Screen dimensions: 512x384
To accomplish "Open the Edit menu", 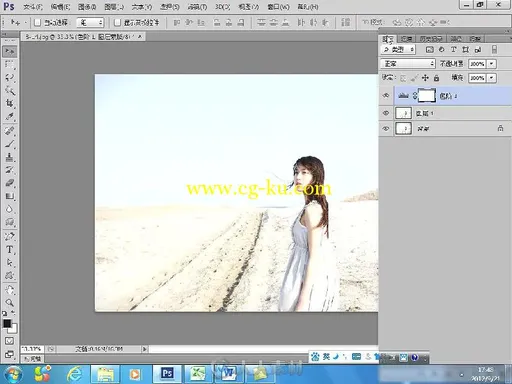I will (x=60, y=7).
